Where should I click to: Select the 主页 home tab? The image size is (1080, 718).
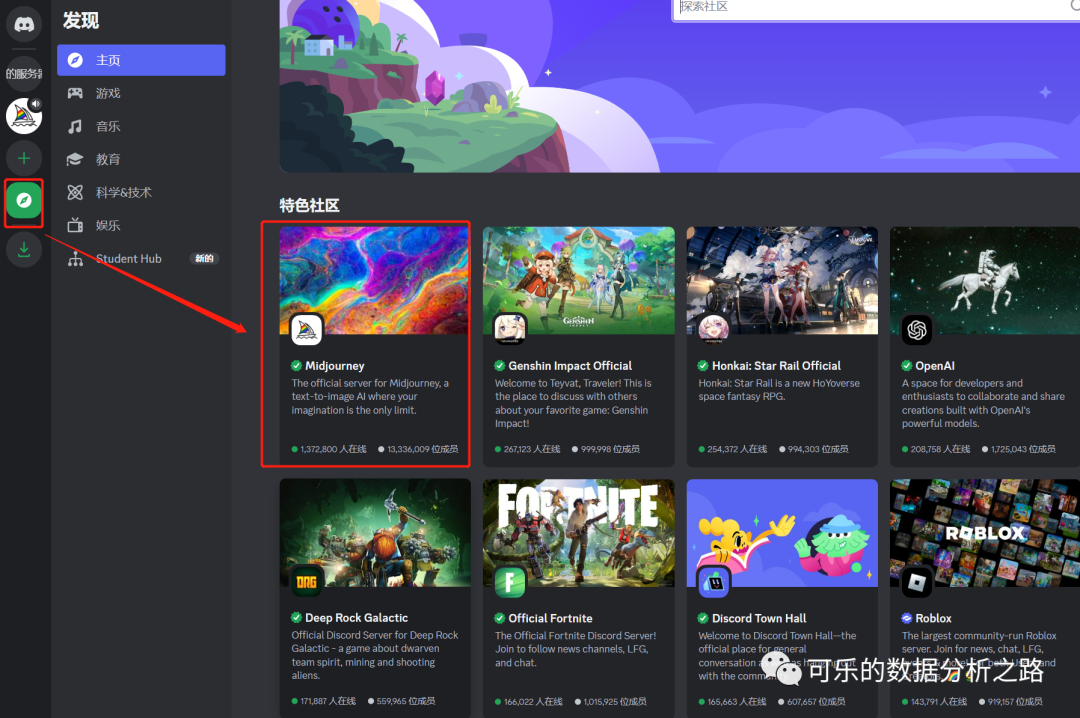(x=141, y=60)
